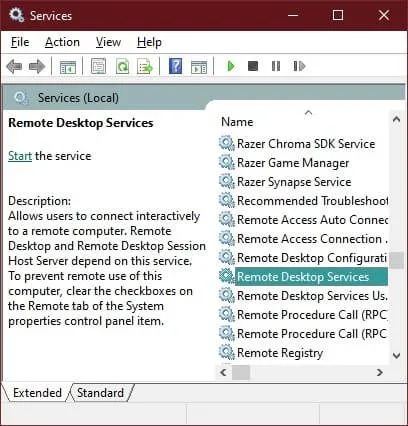Viewport: 408px width, 426px height.
Task: Select the highlighted Remote Desktop Services row
Action: (303, 277)
